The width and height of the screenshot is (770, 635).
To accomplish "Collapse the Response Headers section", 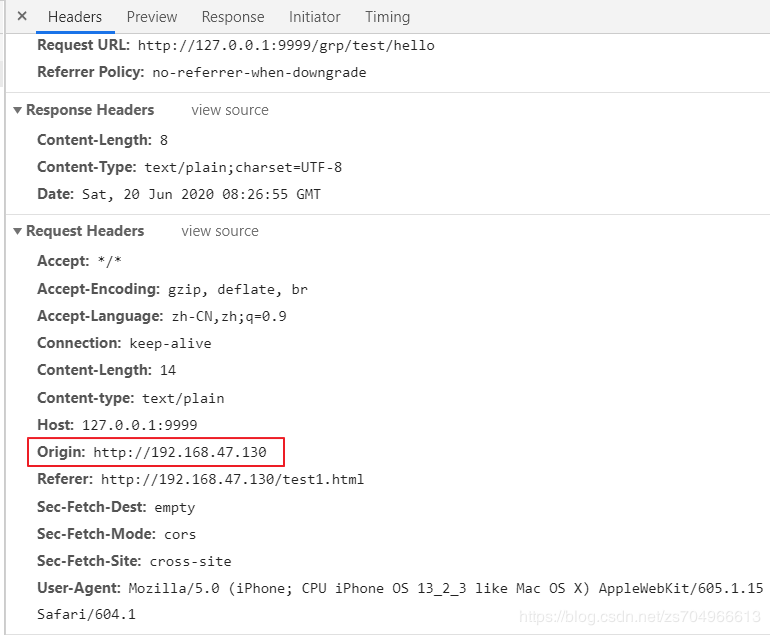I will [x=18, y=110].
